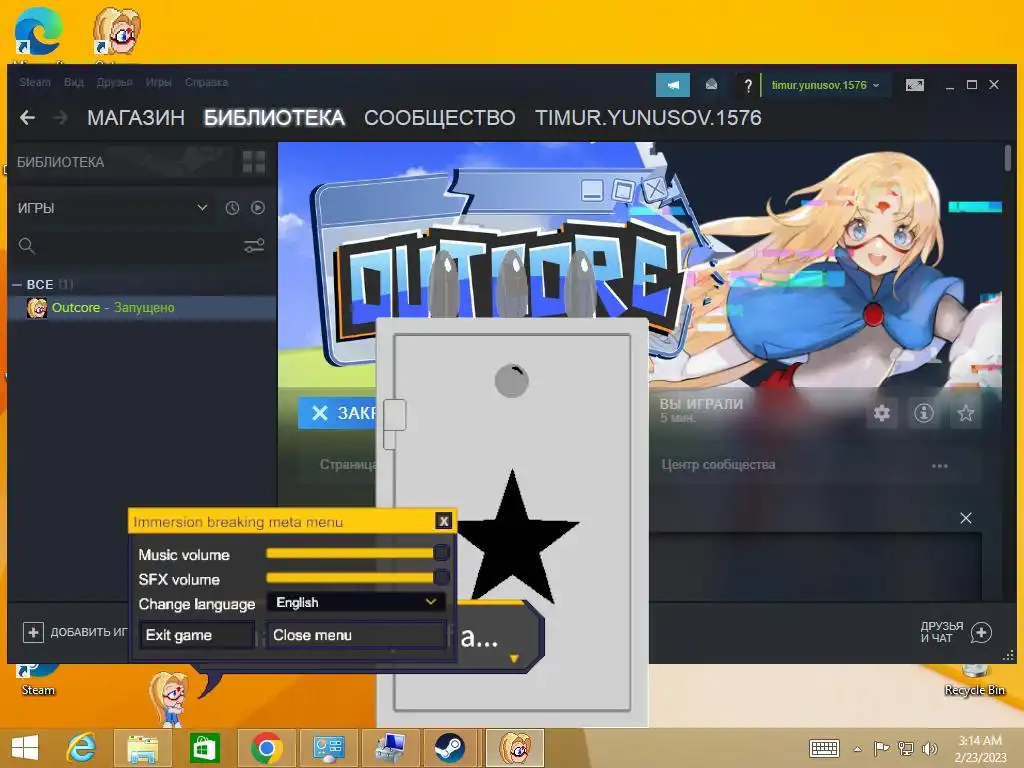The height and width of the screenshot is (768, 1024).
Task: Switch to Outcore game taskbar icon
Action: 516,748
